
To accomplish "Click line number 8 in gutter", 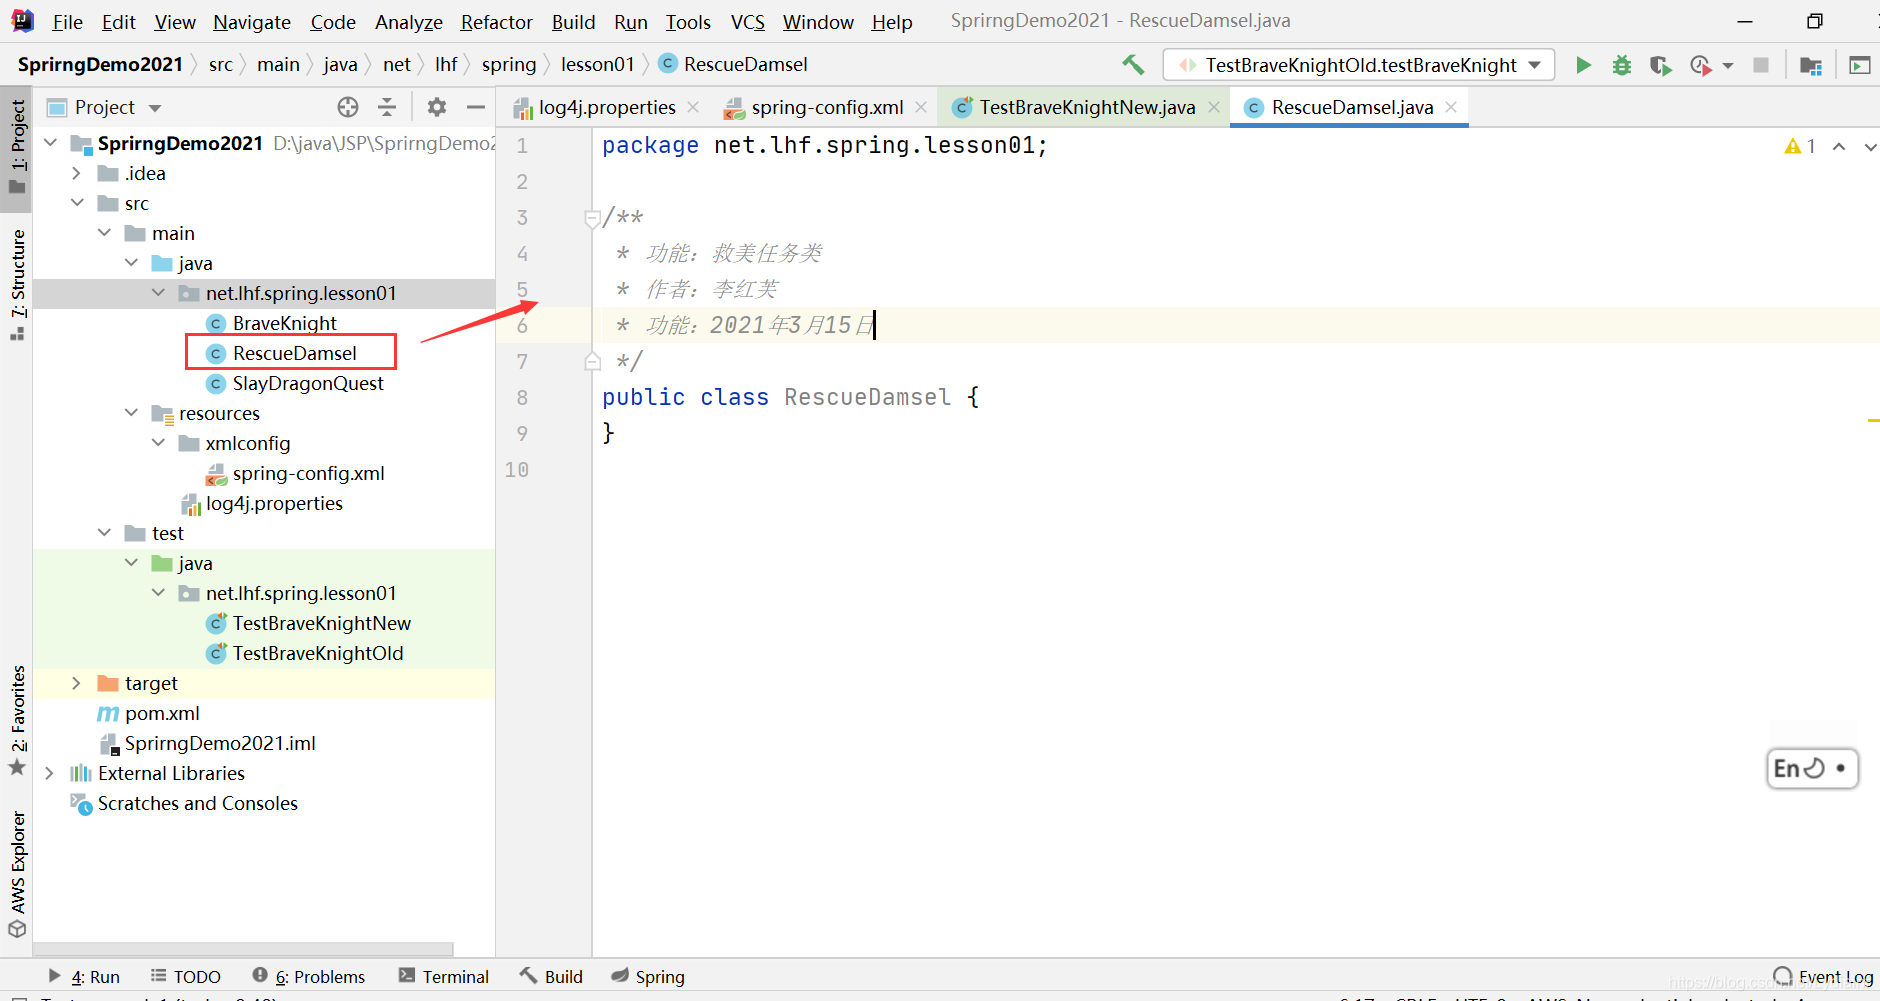I will coord(522,398).
